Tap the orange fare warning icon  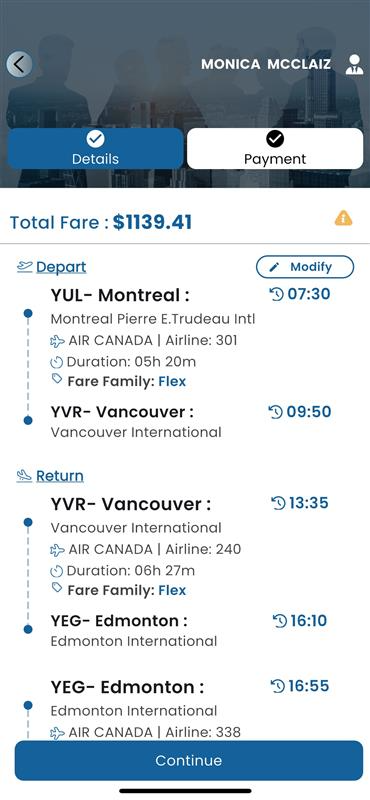pos(343,218)
